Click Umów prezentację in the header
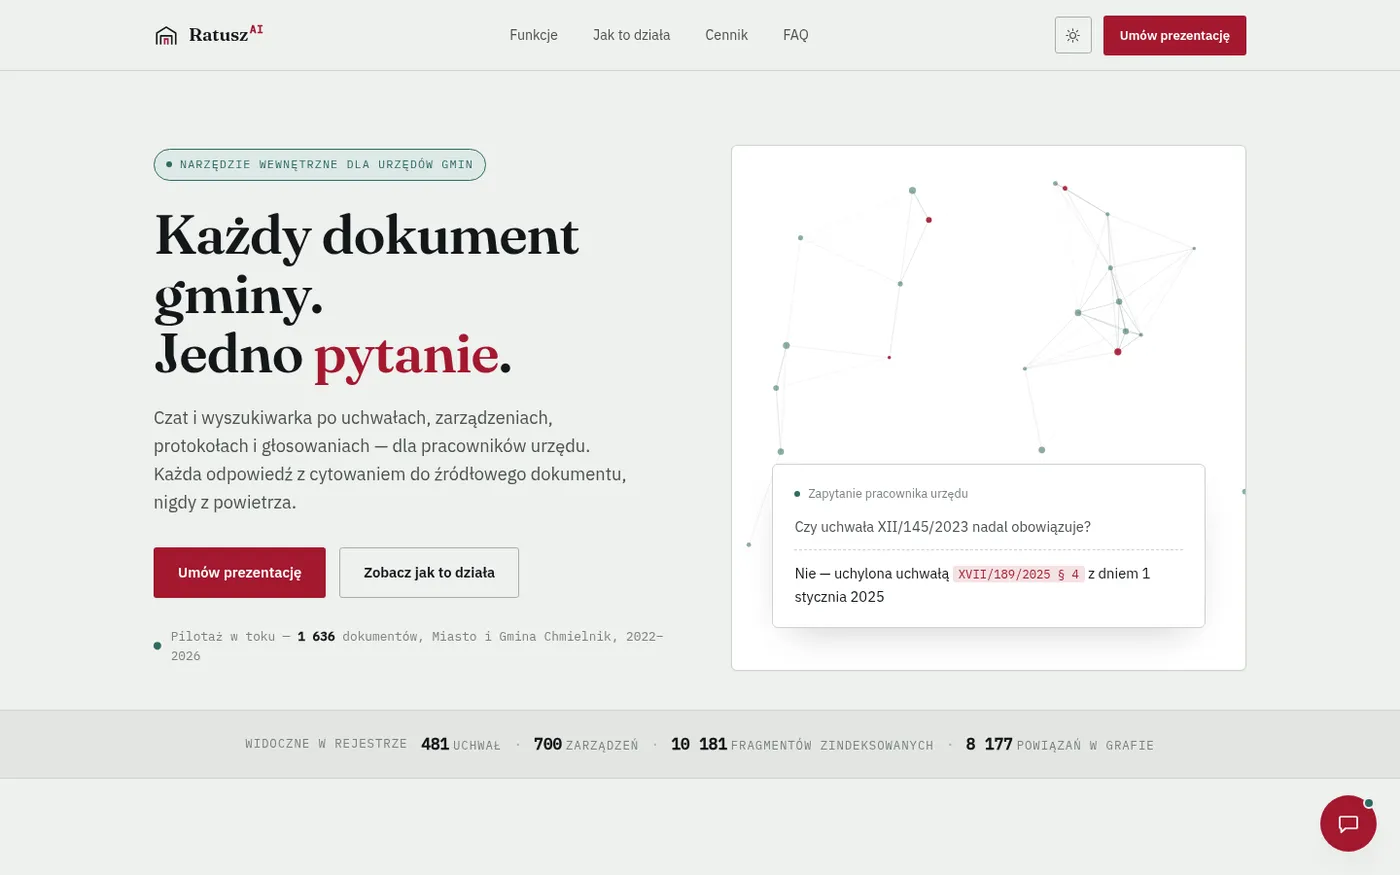This screenshot has height=875, width=1400. [x=1174, y=35]
